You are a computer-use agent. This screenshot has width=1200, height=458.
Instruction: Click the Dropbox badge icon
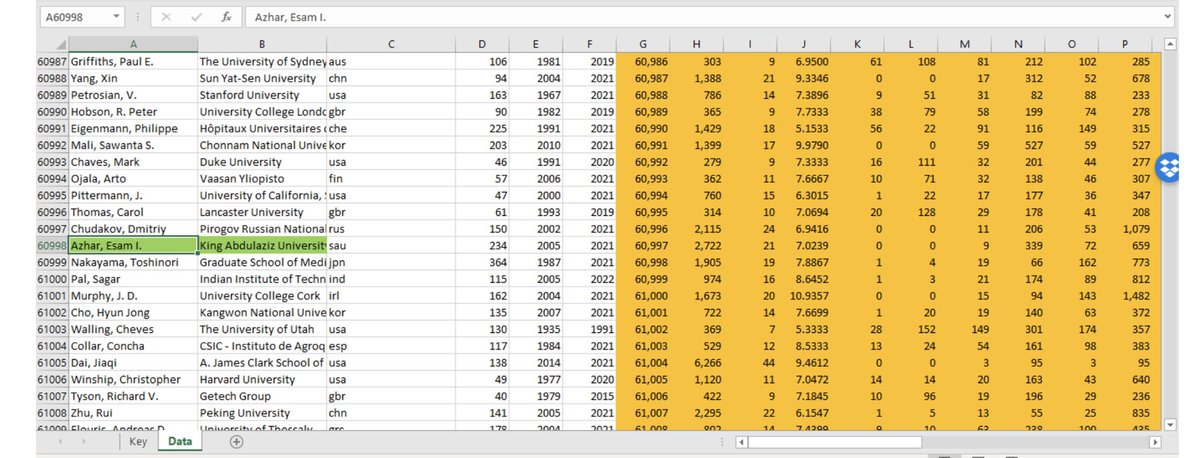pos(1169,169)
